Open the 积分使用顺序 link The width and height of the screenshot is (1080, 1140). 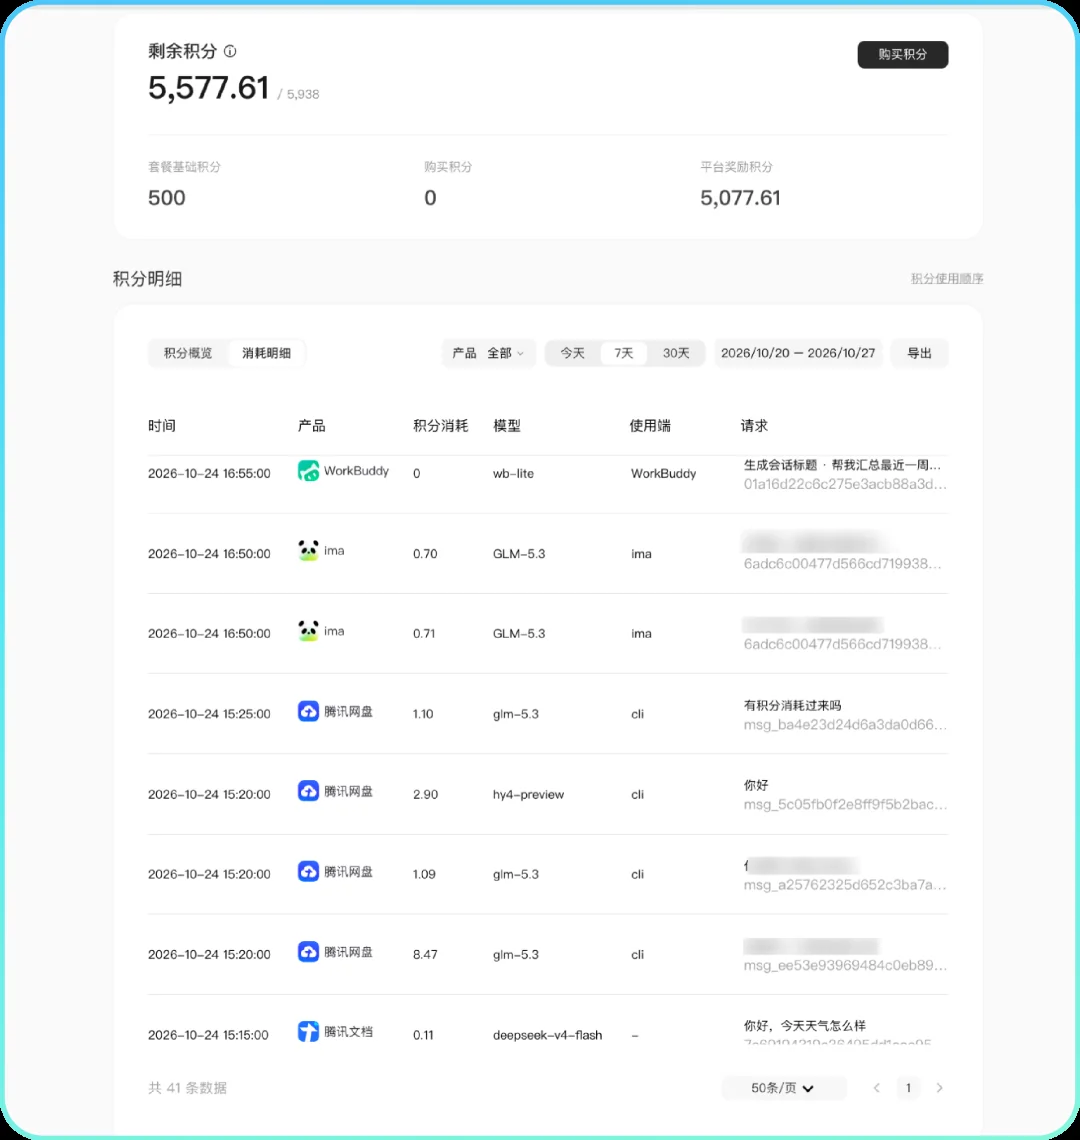tap(947, 278)
